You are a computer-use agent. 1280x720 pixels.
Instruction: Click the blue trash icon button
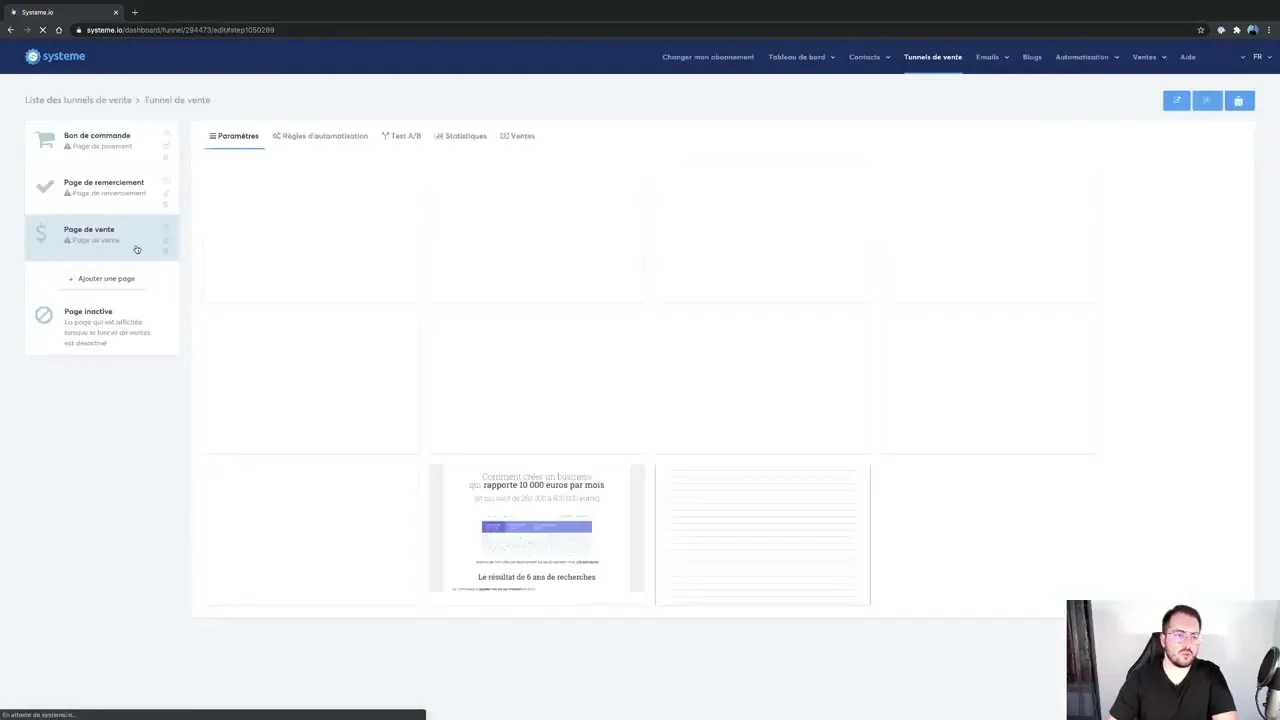click(x=1238, y=101)
